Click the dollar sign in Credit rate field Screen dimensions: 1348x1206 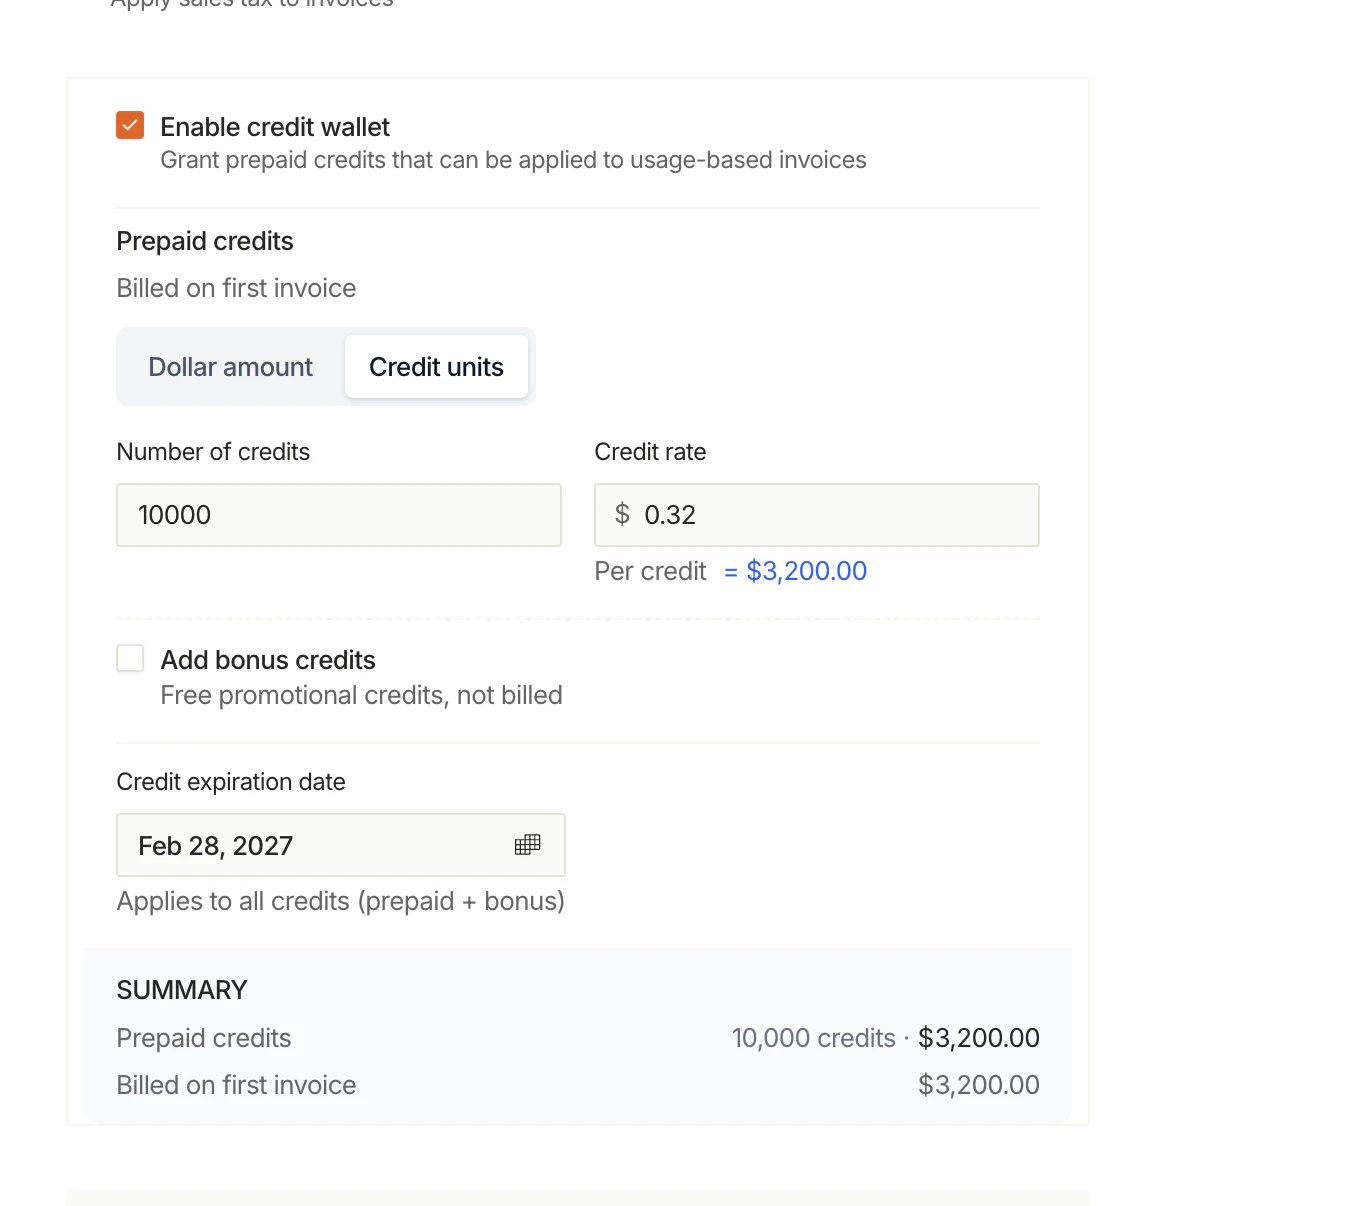(621, 514)
